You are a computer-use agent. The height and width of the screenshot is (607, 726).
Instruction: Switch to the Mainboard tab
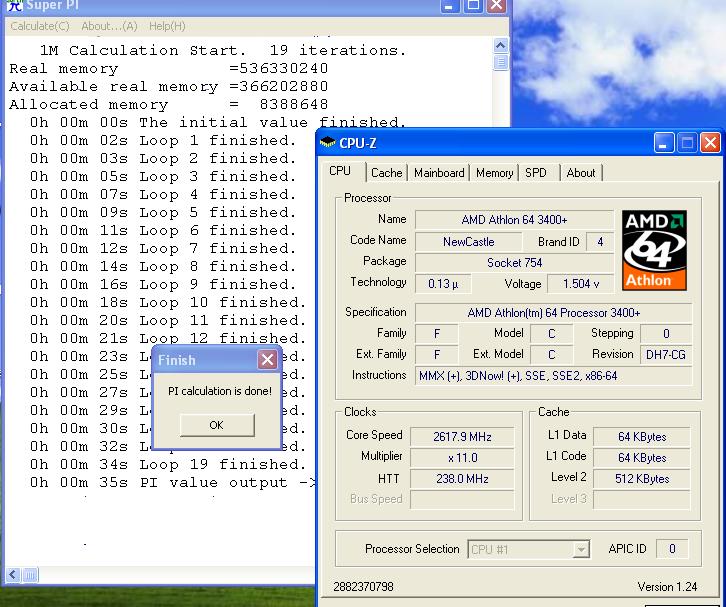439,173
